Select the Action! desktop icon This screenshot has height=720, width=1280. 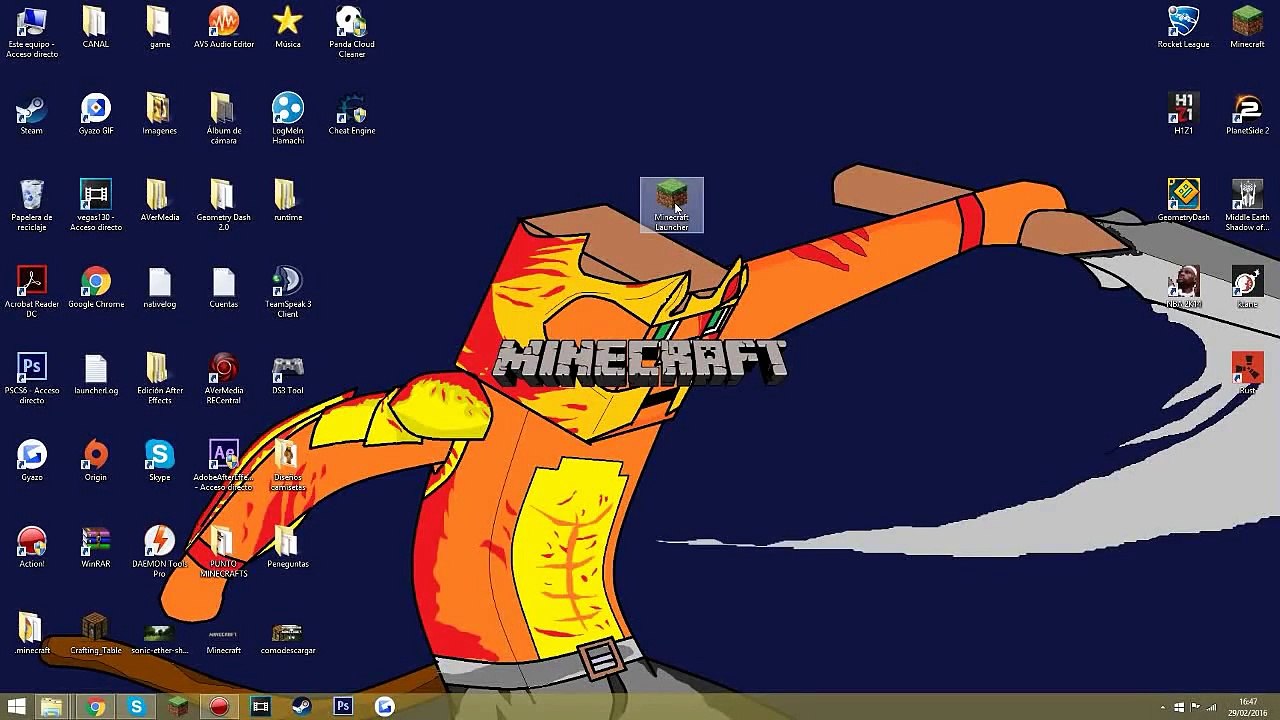[32, 547]
